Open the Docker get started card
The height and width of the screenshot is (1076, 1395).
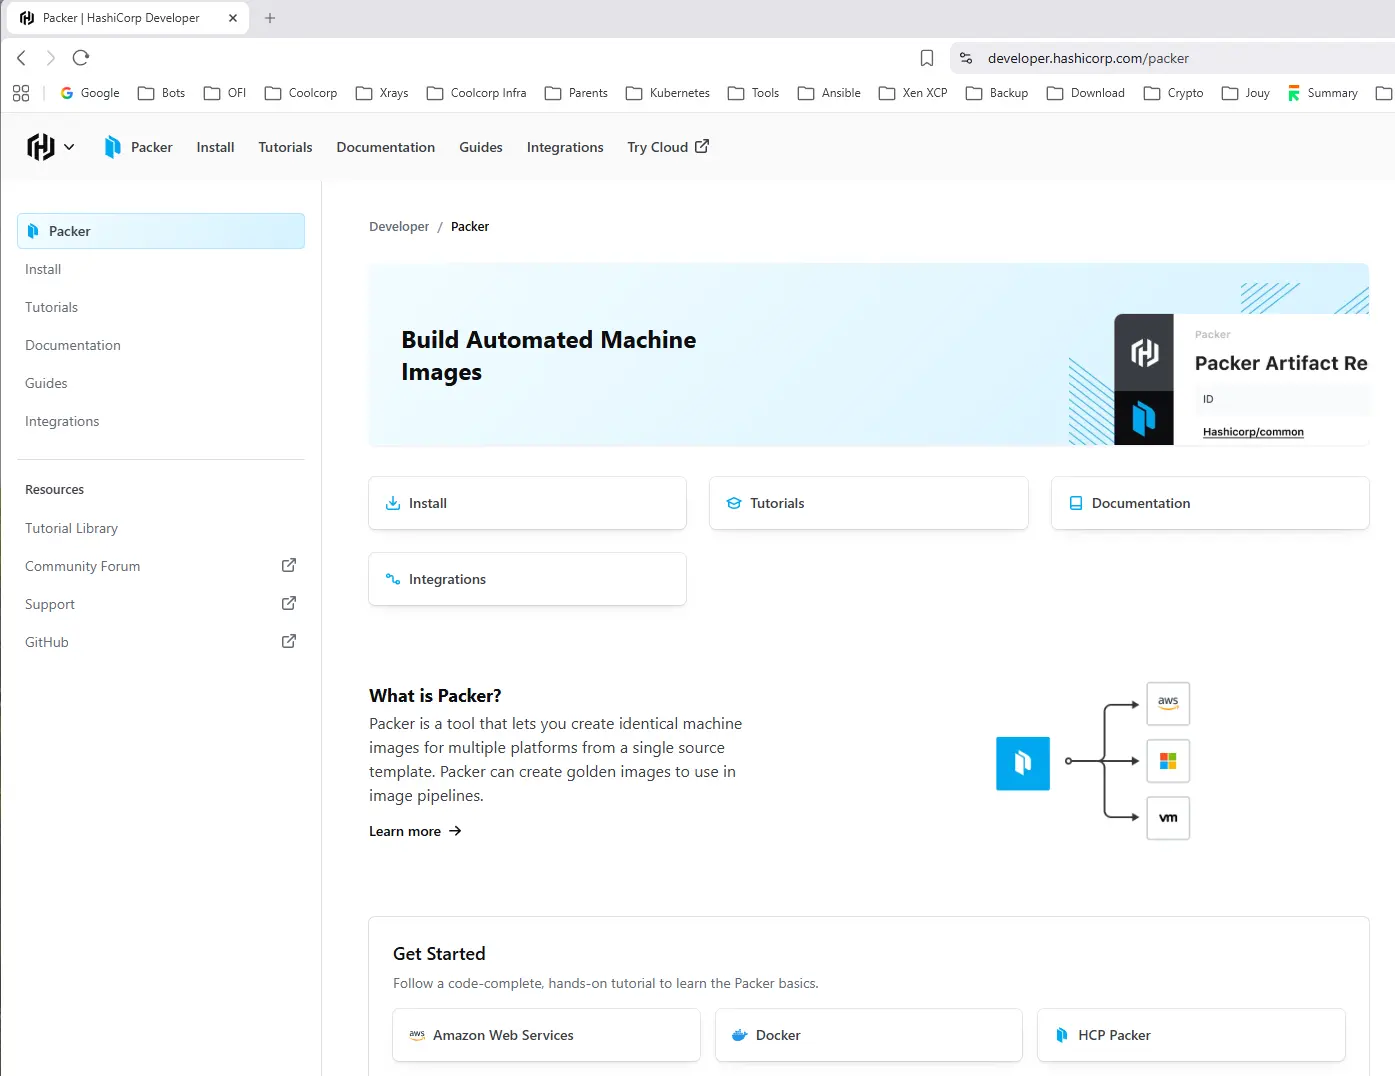[869, 1035]
